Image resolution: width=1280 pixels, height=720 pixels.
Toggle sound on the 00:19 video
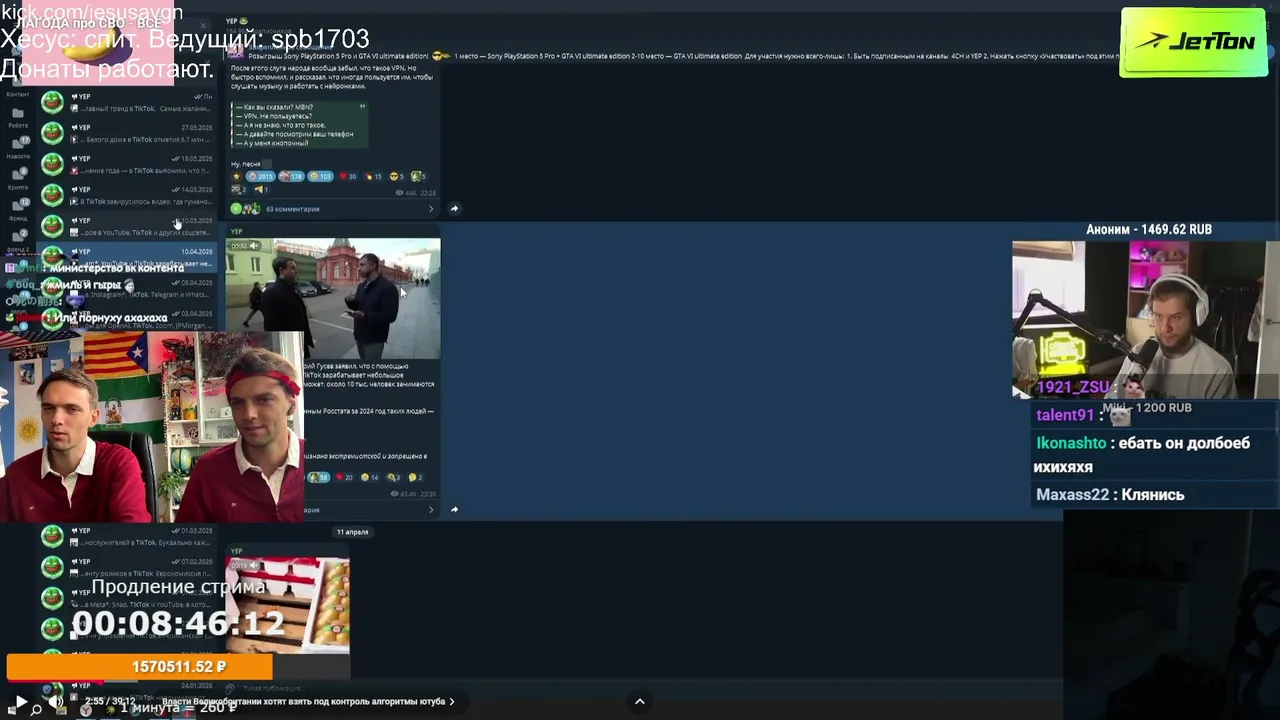254,566
